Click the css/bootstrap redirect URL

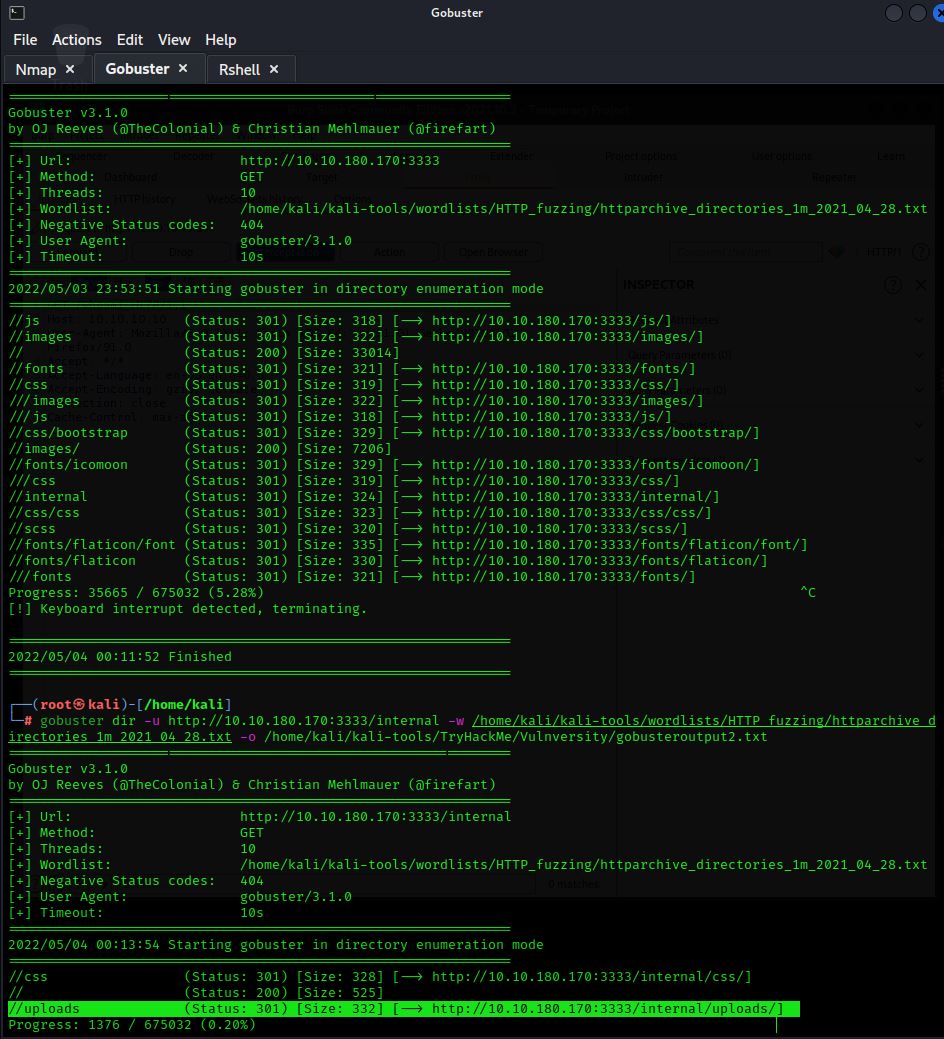pyautogui.click(x=595, y=433)
